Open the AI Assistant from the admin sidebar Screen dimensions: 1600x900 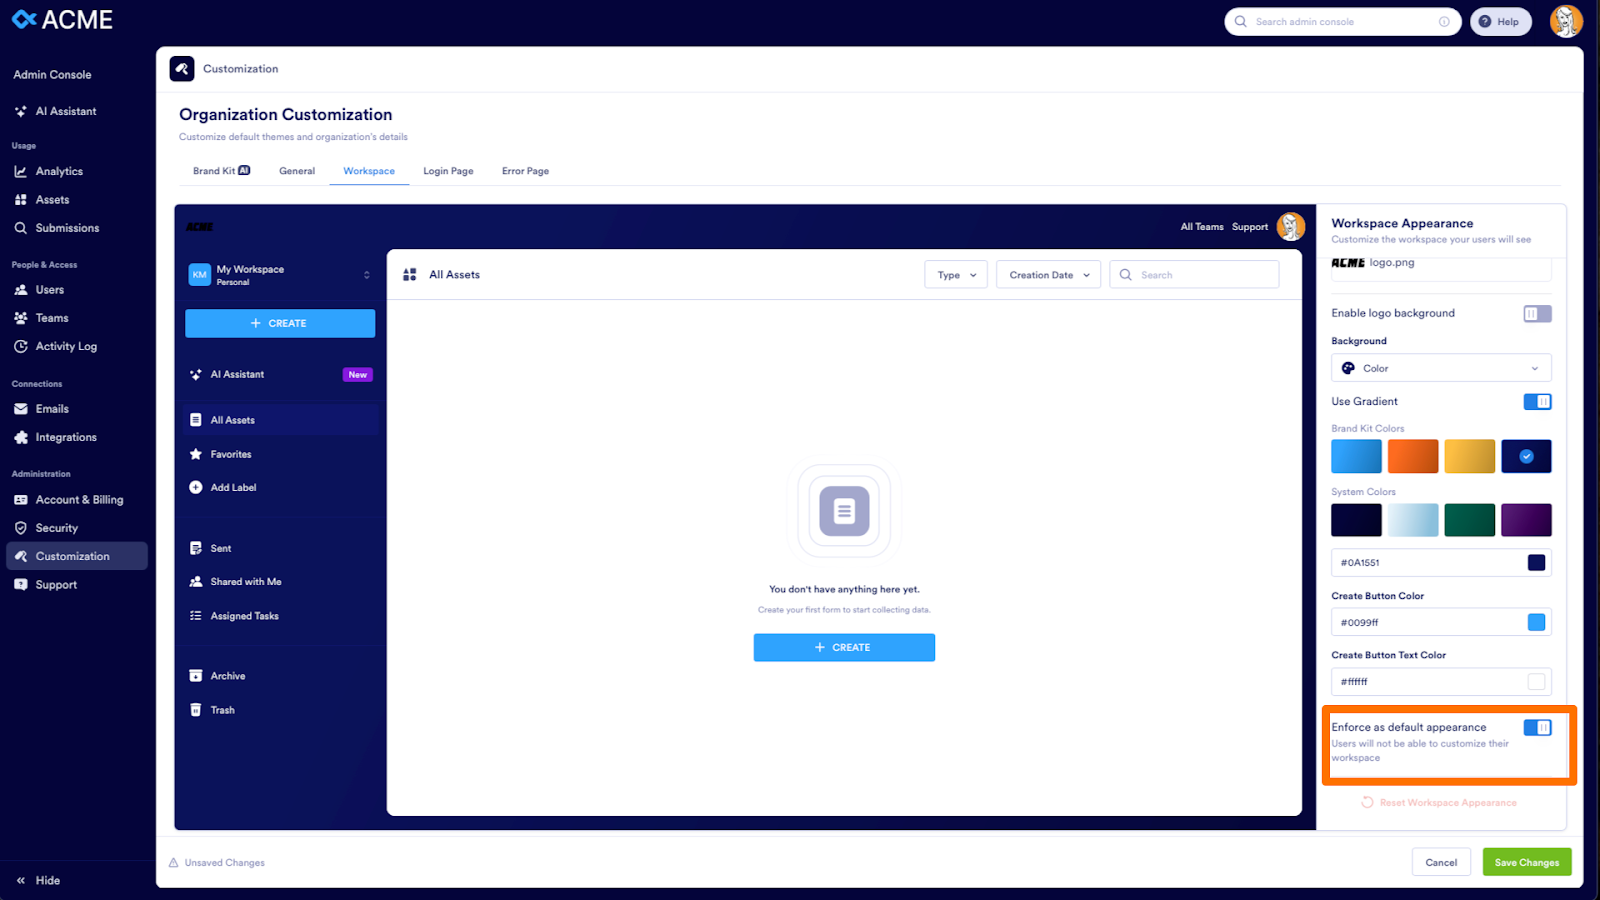pos(64,111)
